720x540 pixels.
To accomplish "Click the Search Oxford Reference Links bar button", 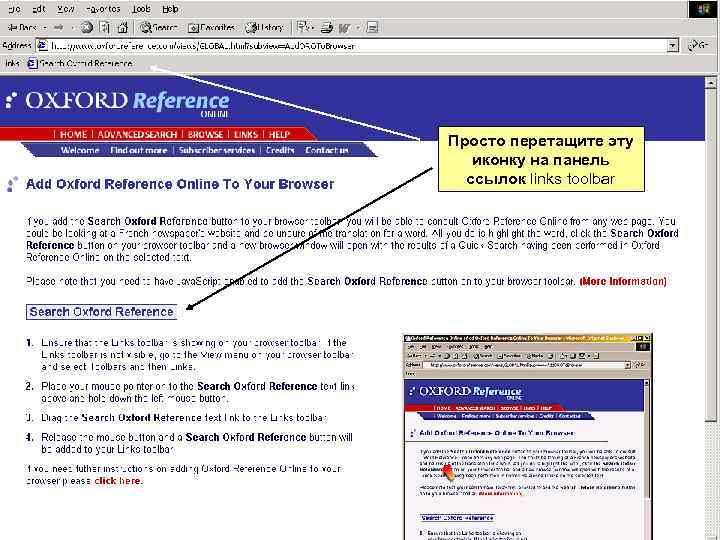I will tap(80, 63).
